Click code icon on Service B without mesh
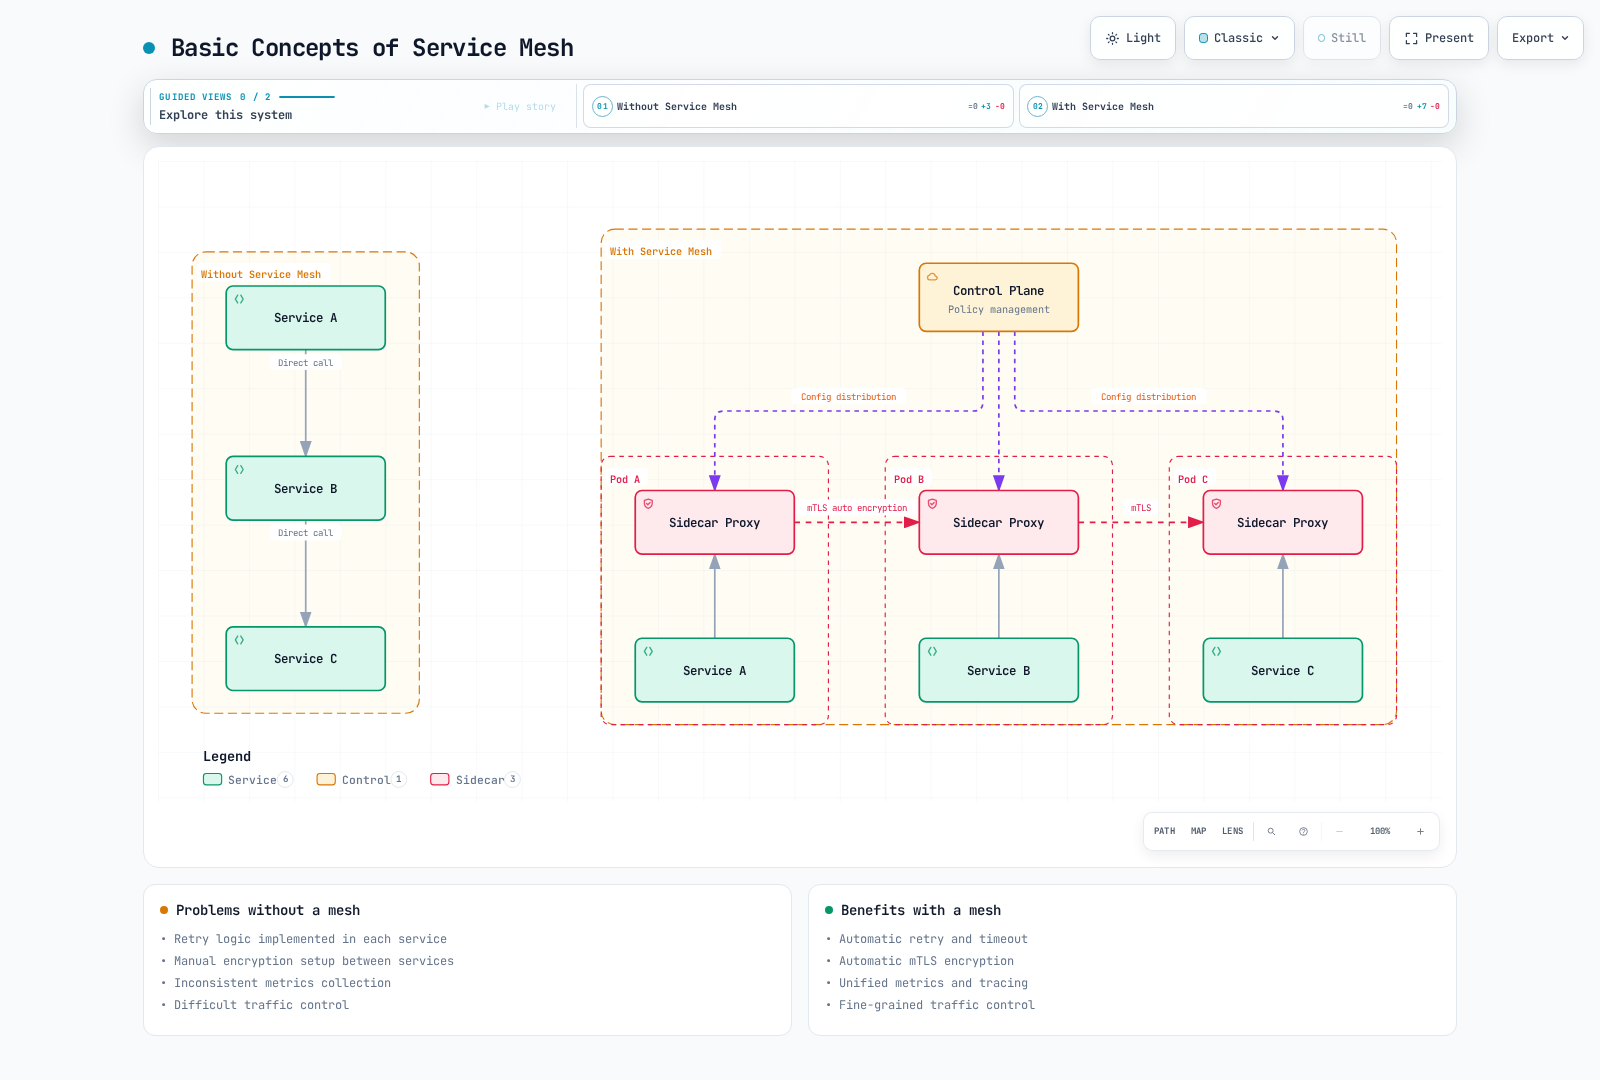1600x1080 pixels. 240,469
